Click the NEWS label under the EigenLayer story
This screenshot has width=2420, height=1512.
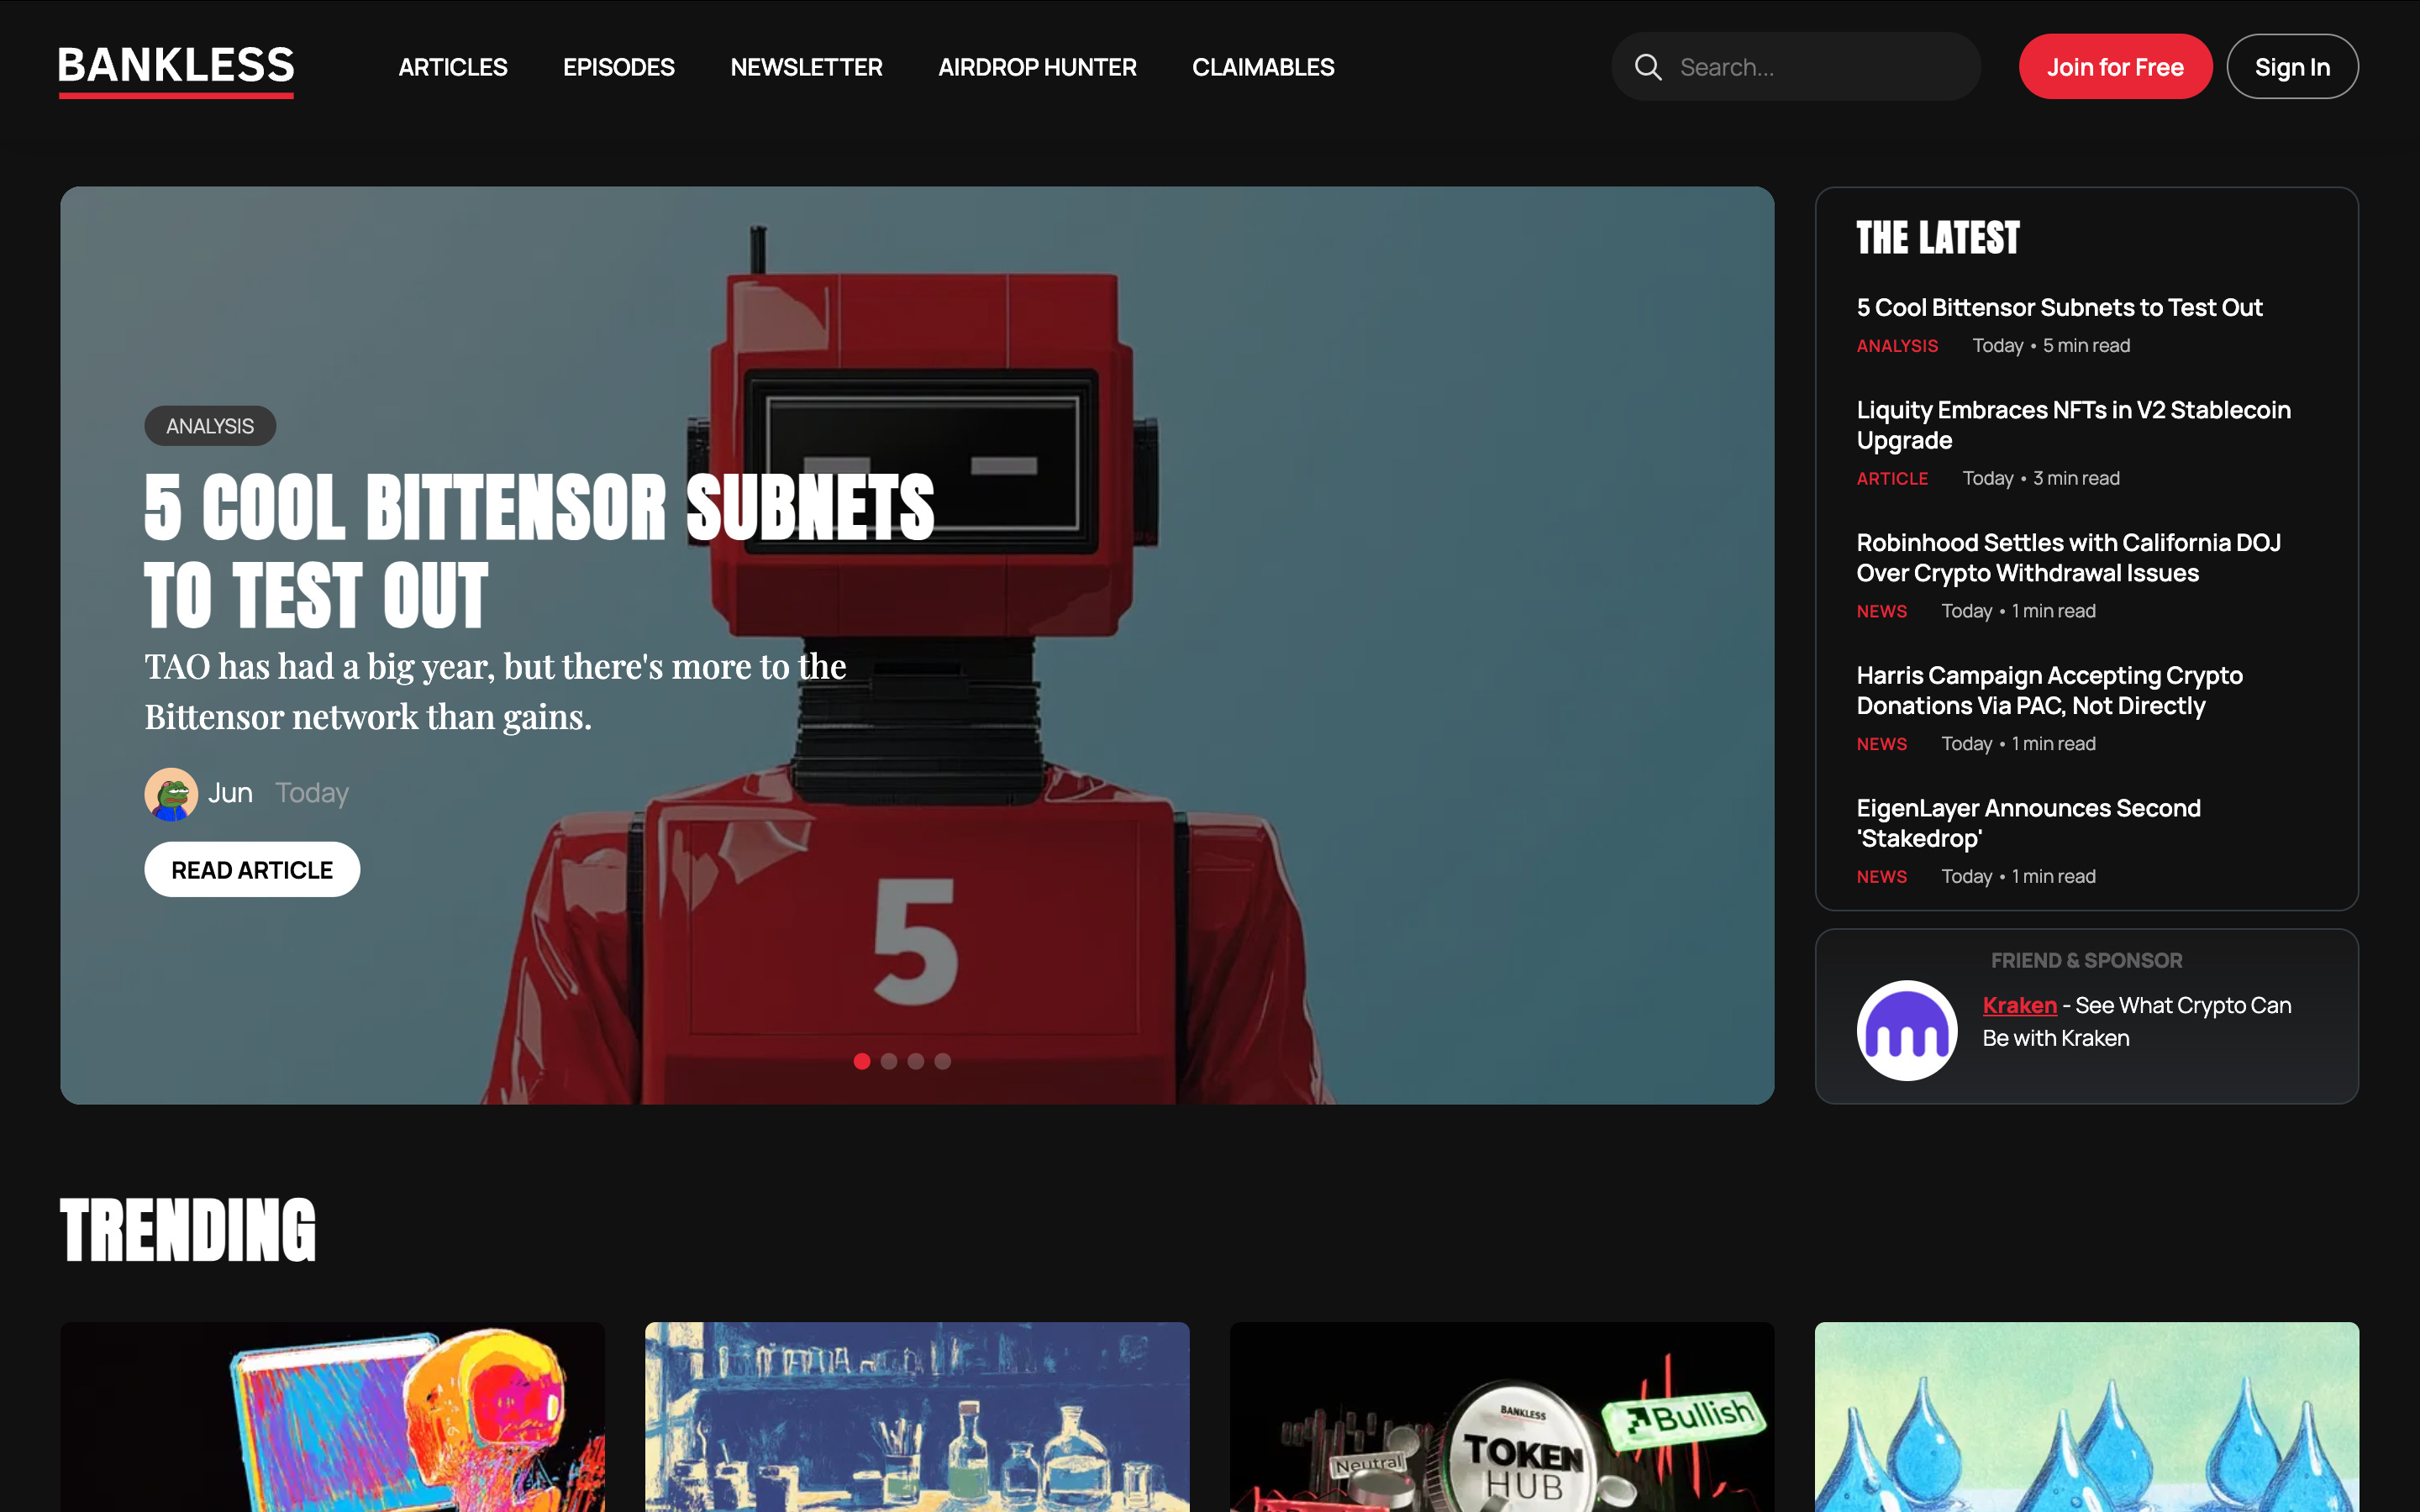click(x=1882, y=877)
